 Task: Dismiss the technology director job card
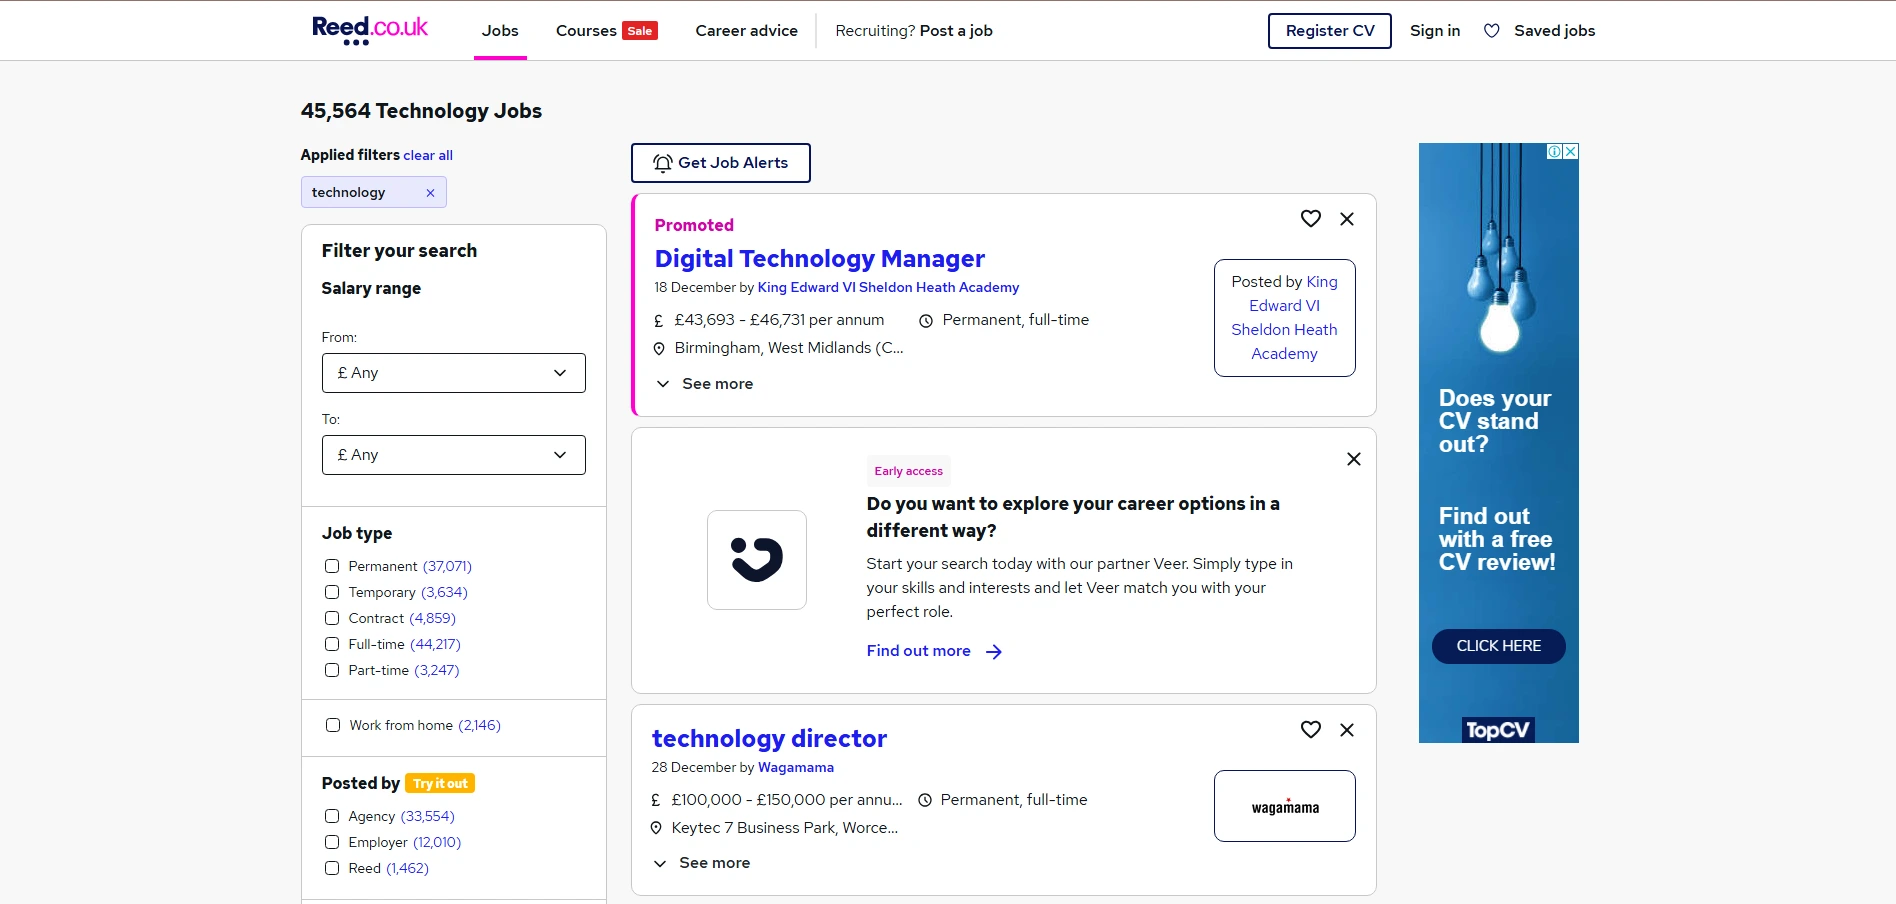pyautogui.click(x=1347, y=730)
